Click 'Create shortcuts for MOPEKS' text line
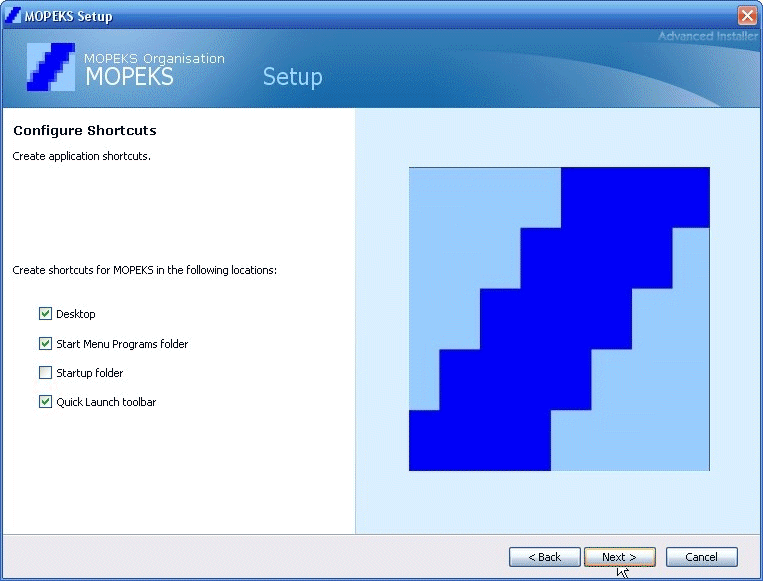 [x=145, y=270]
